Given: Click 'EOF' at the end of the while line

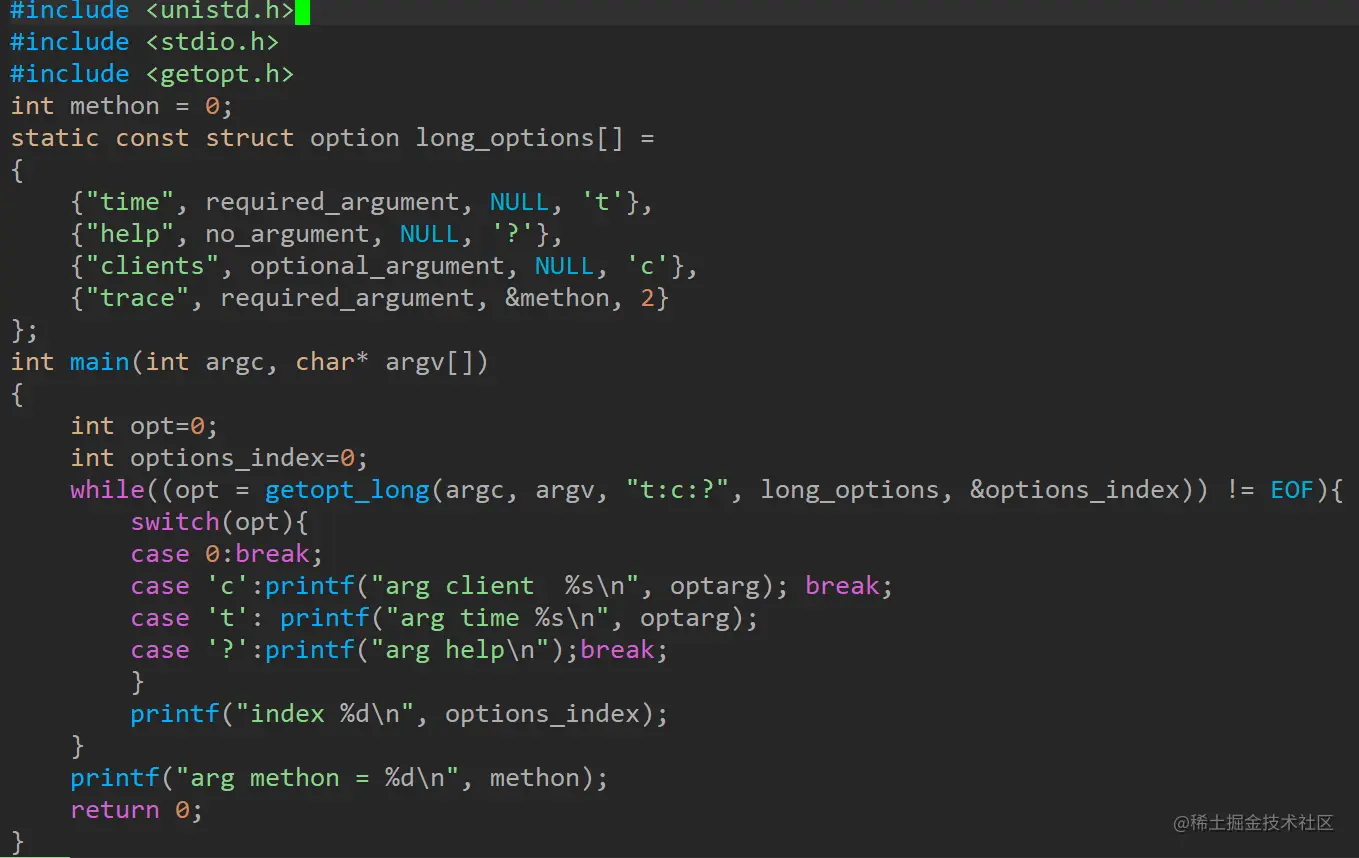Looking at the screenshot, I should click(x=1292, y=490).
